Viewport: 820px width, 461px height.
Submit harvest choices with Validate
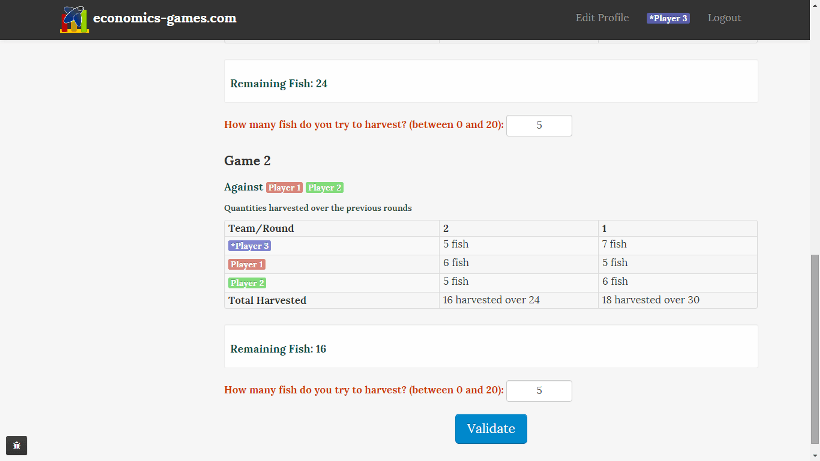click(491, 429)
